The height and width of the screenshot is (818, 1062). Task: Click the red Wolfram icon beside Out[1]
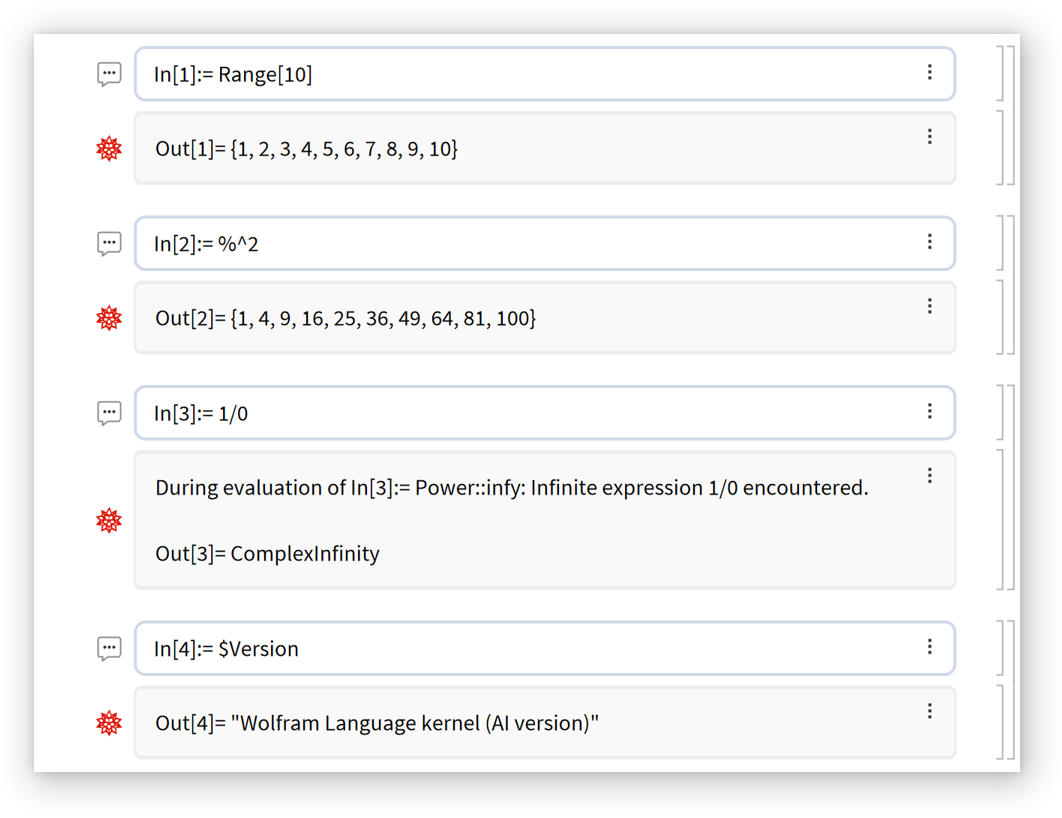click(x=109, y=149)
